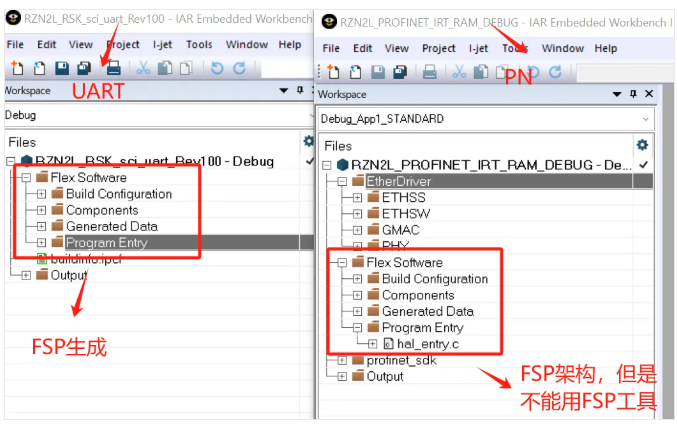Expand Components folder in UART window
This screenshot has width=677, height=429.
pyautogui.click(x=41, y=211)
